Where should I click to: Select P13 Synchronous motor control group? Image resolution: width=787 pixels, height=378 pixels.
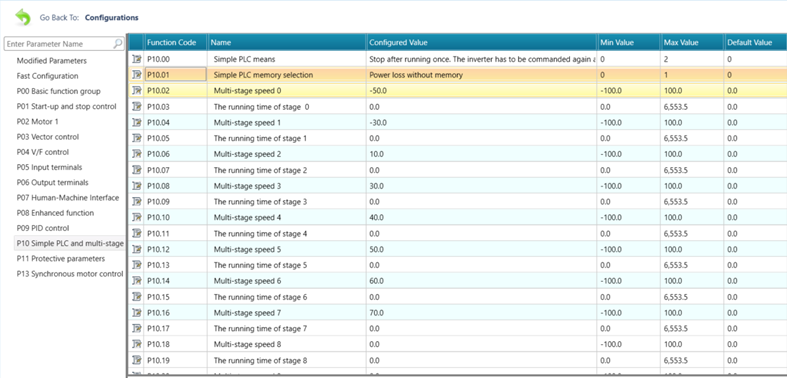(x=70, y=274)
